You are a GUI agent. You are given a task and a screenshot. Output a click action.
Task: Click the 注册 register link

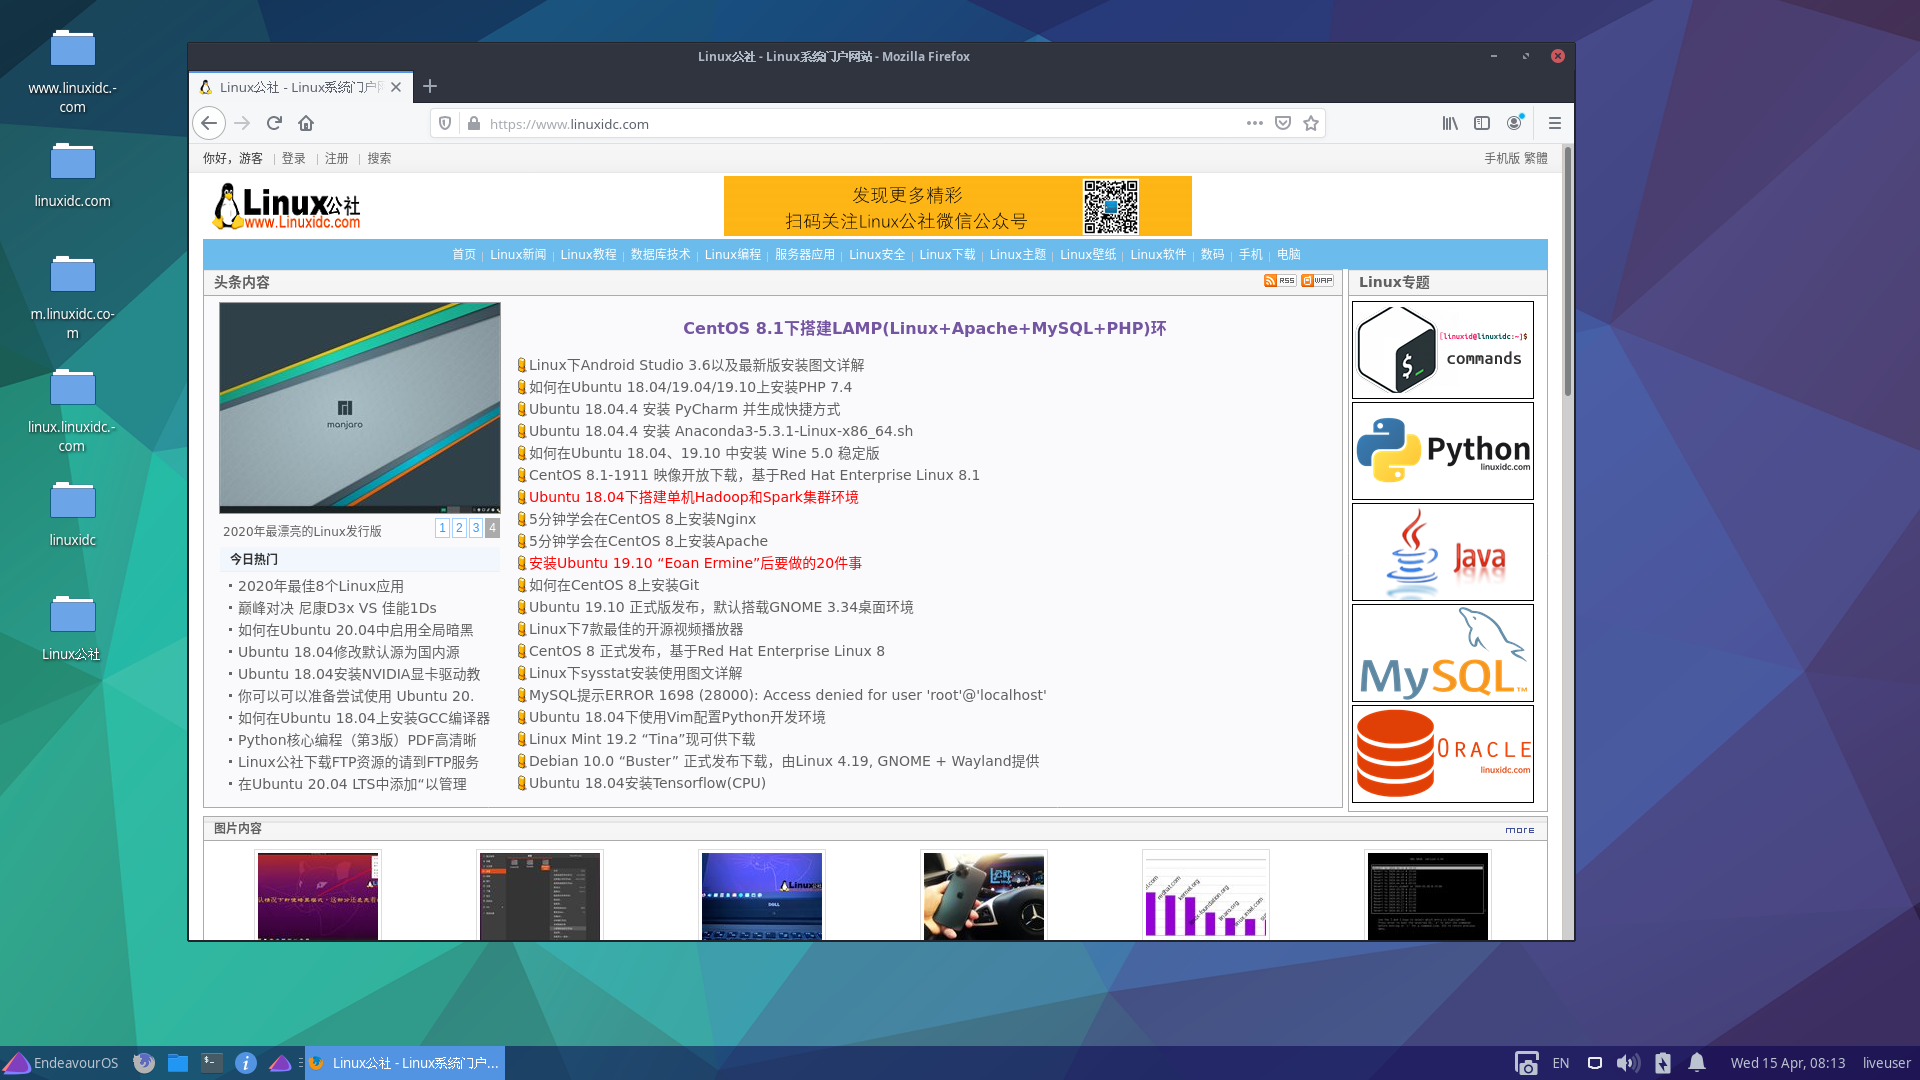click(336, 158)
